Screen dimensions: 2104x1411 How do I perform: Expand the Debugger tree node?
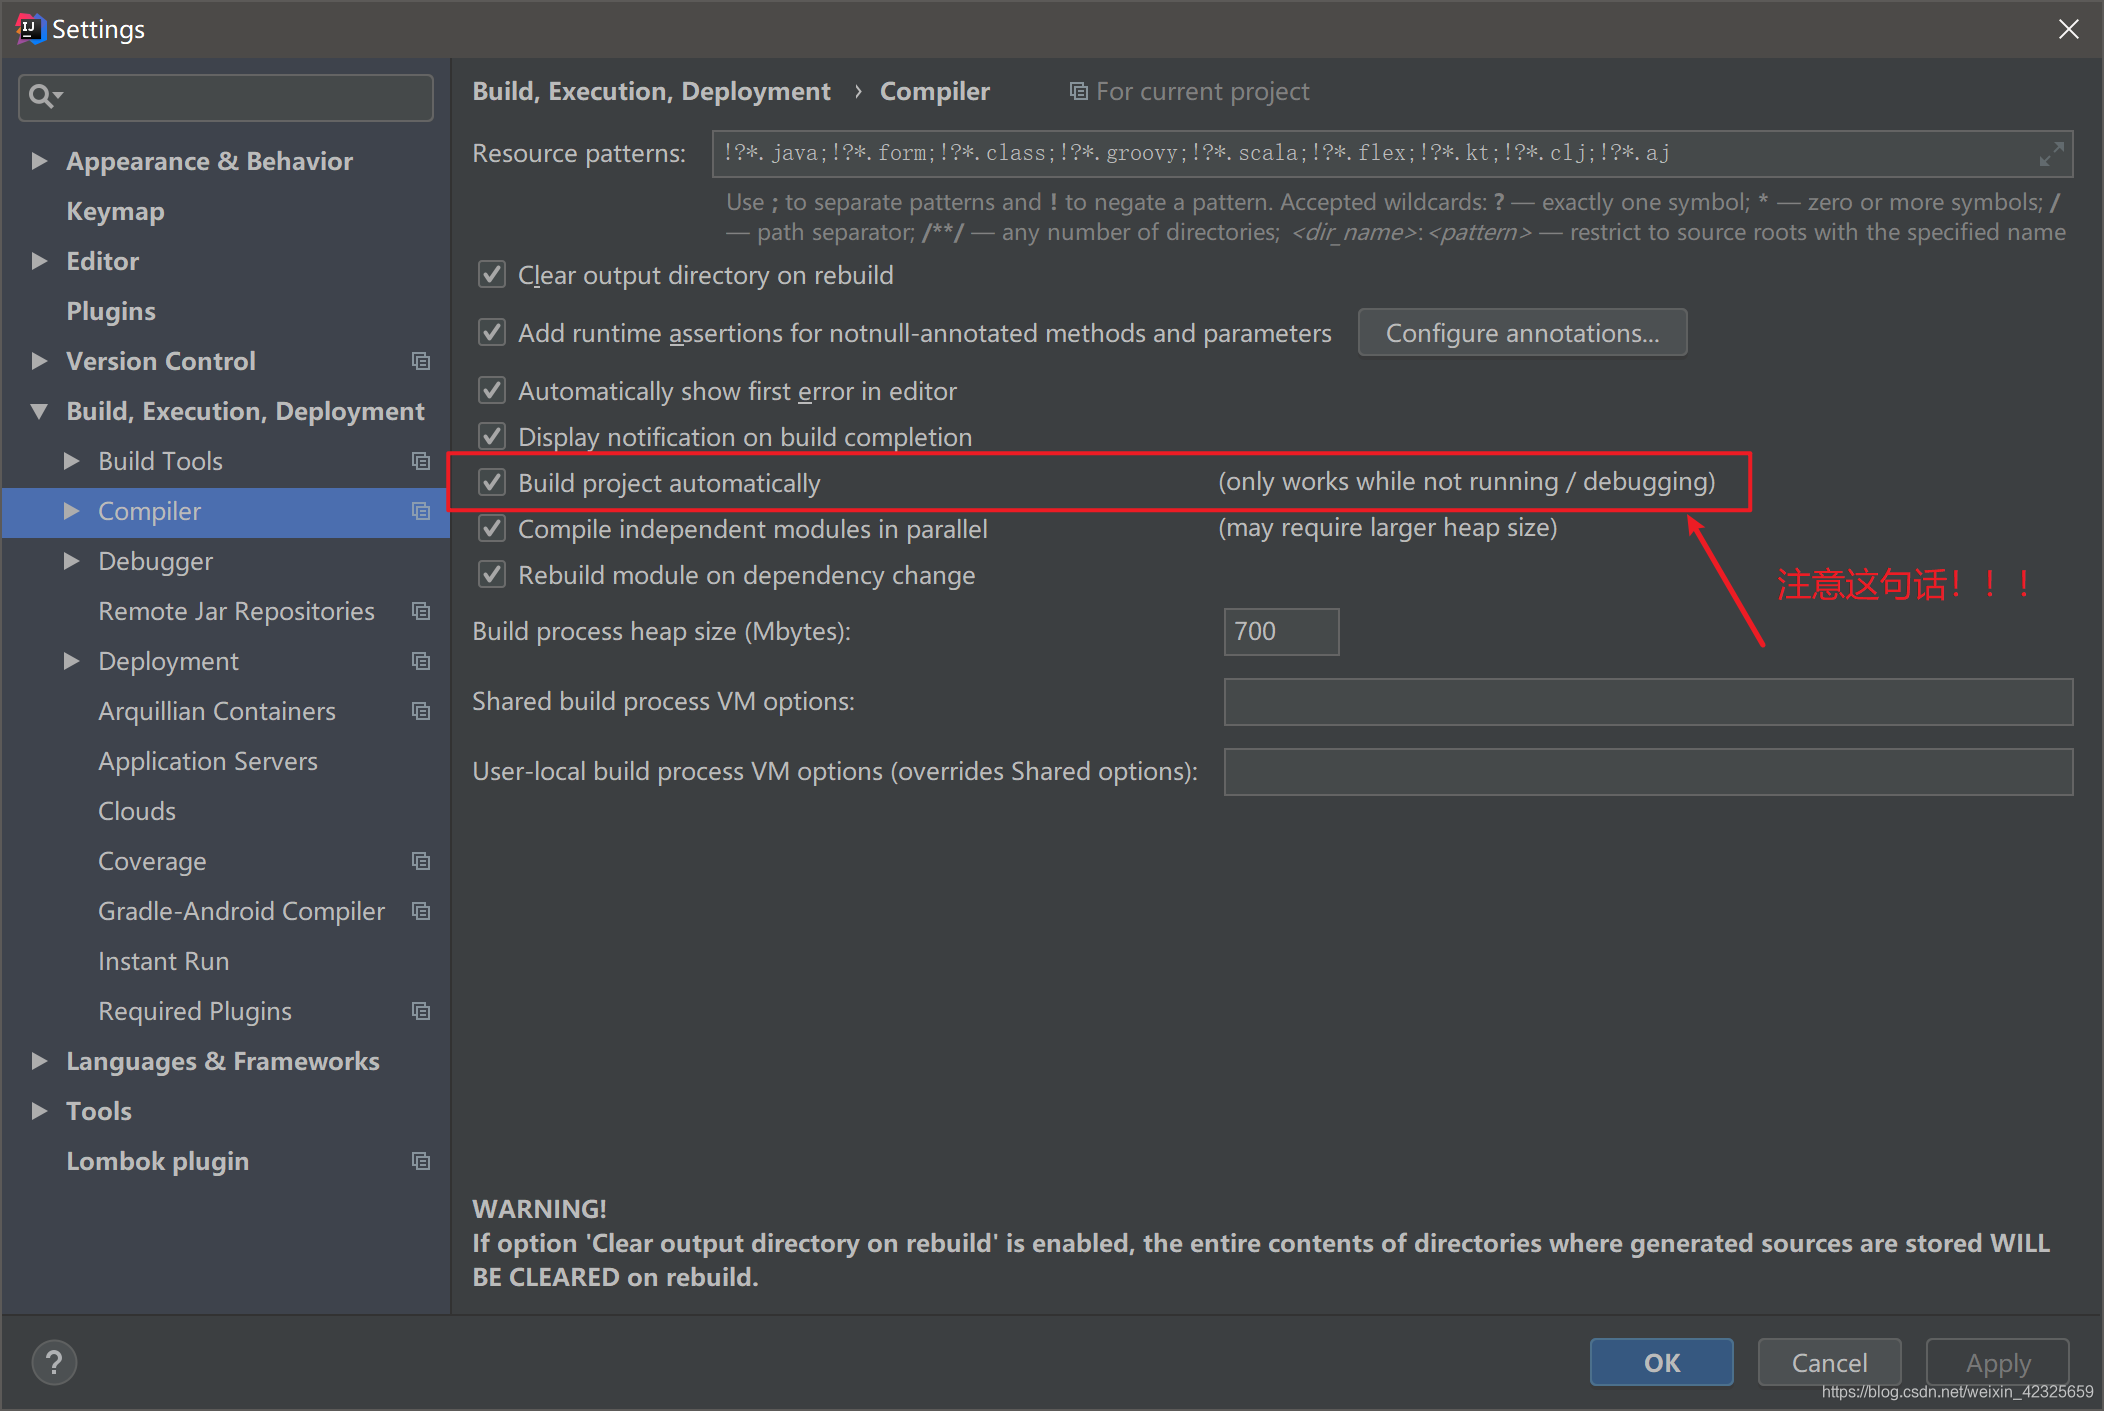(x=71, y=561)
